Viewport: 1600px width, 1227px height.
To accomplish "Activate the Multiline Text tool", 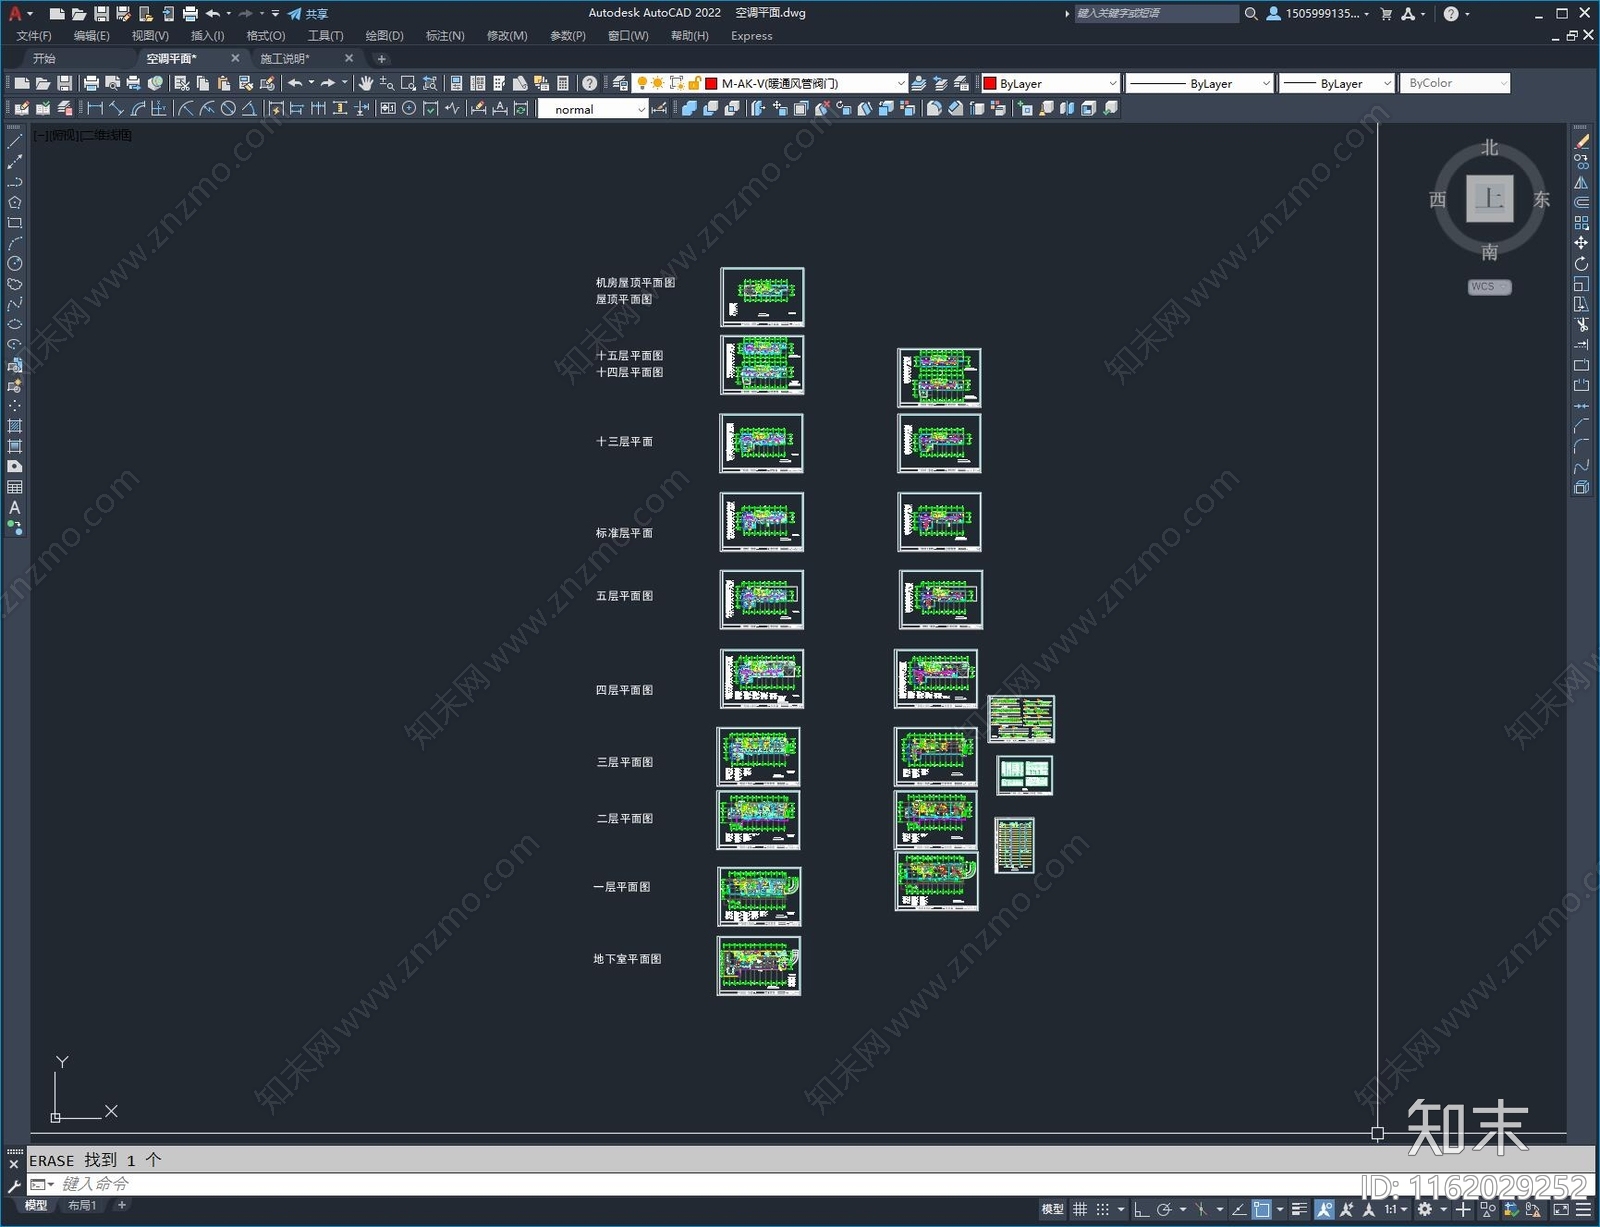I will [14, 508].
